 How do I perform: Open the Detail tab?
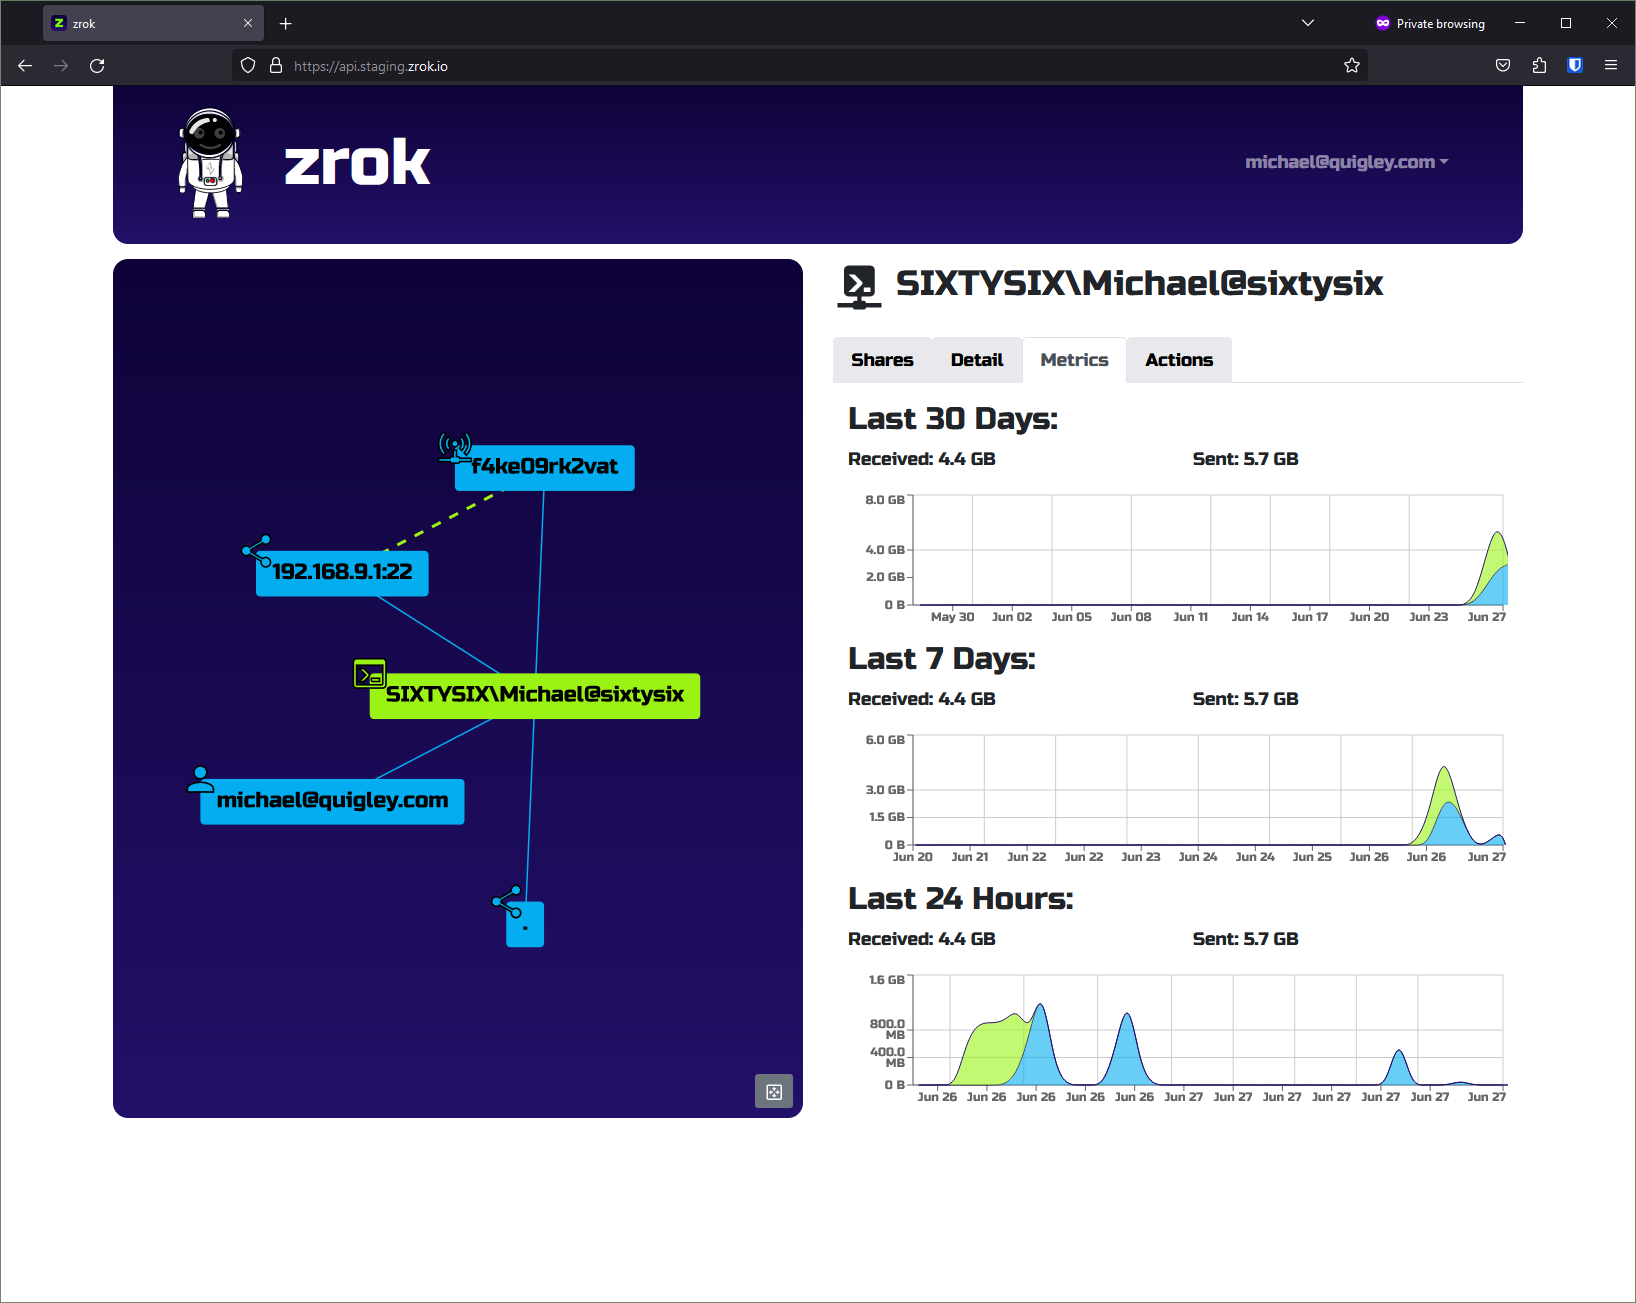(x=976, y=360)
